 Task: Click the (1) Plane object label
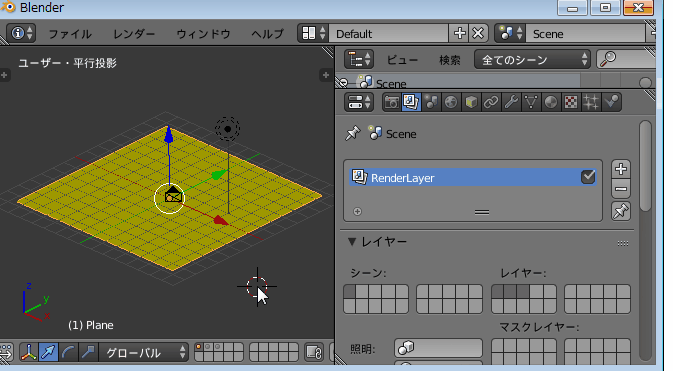click(x=91, y=325)
